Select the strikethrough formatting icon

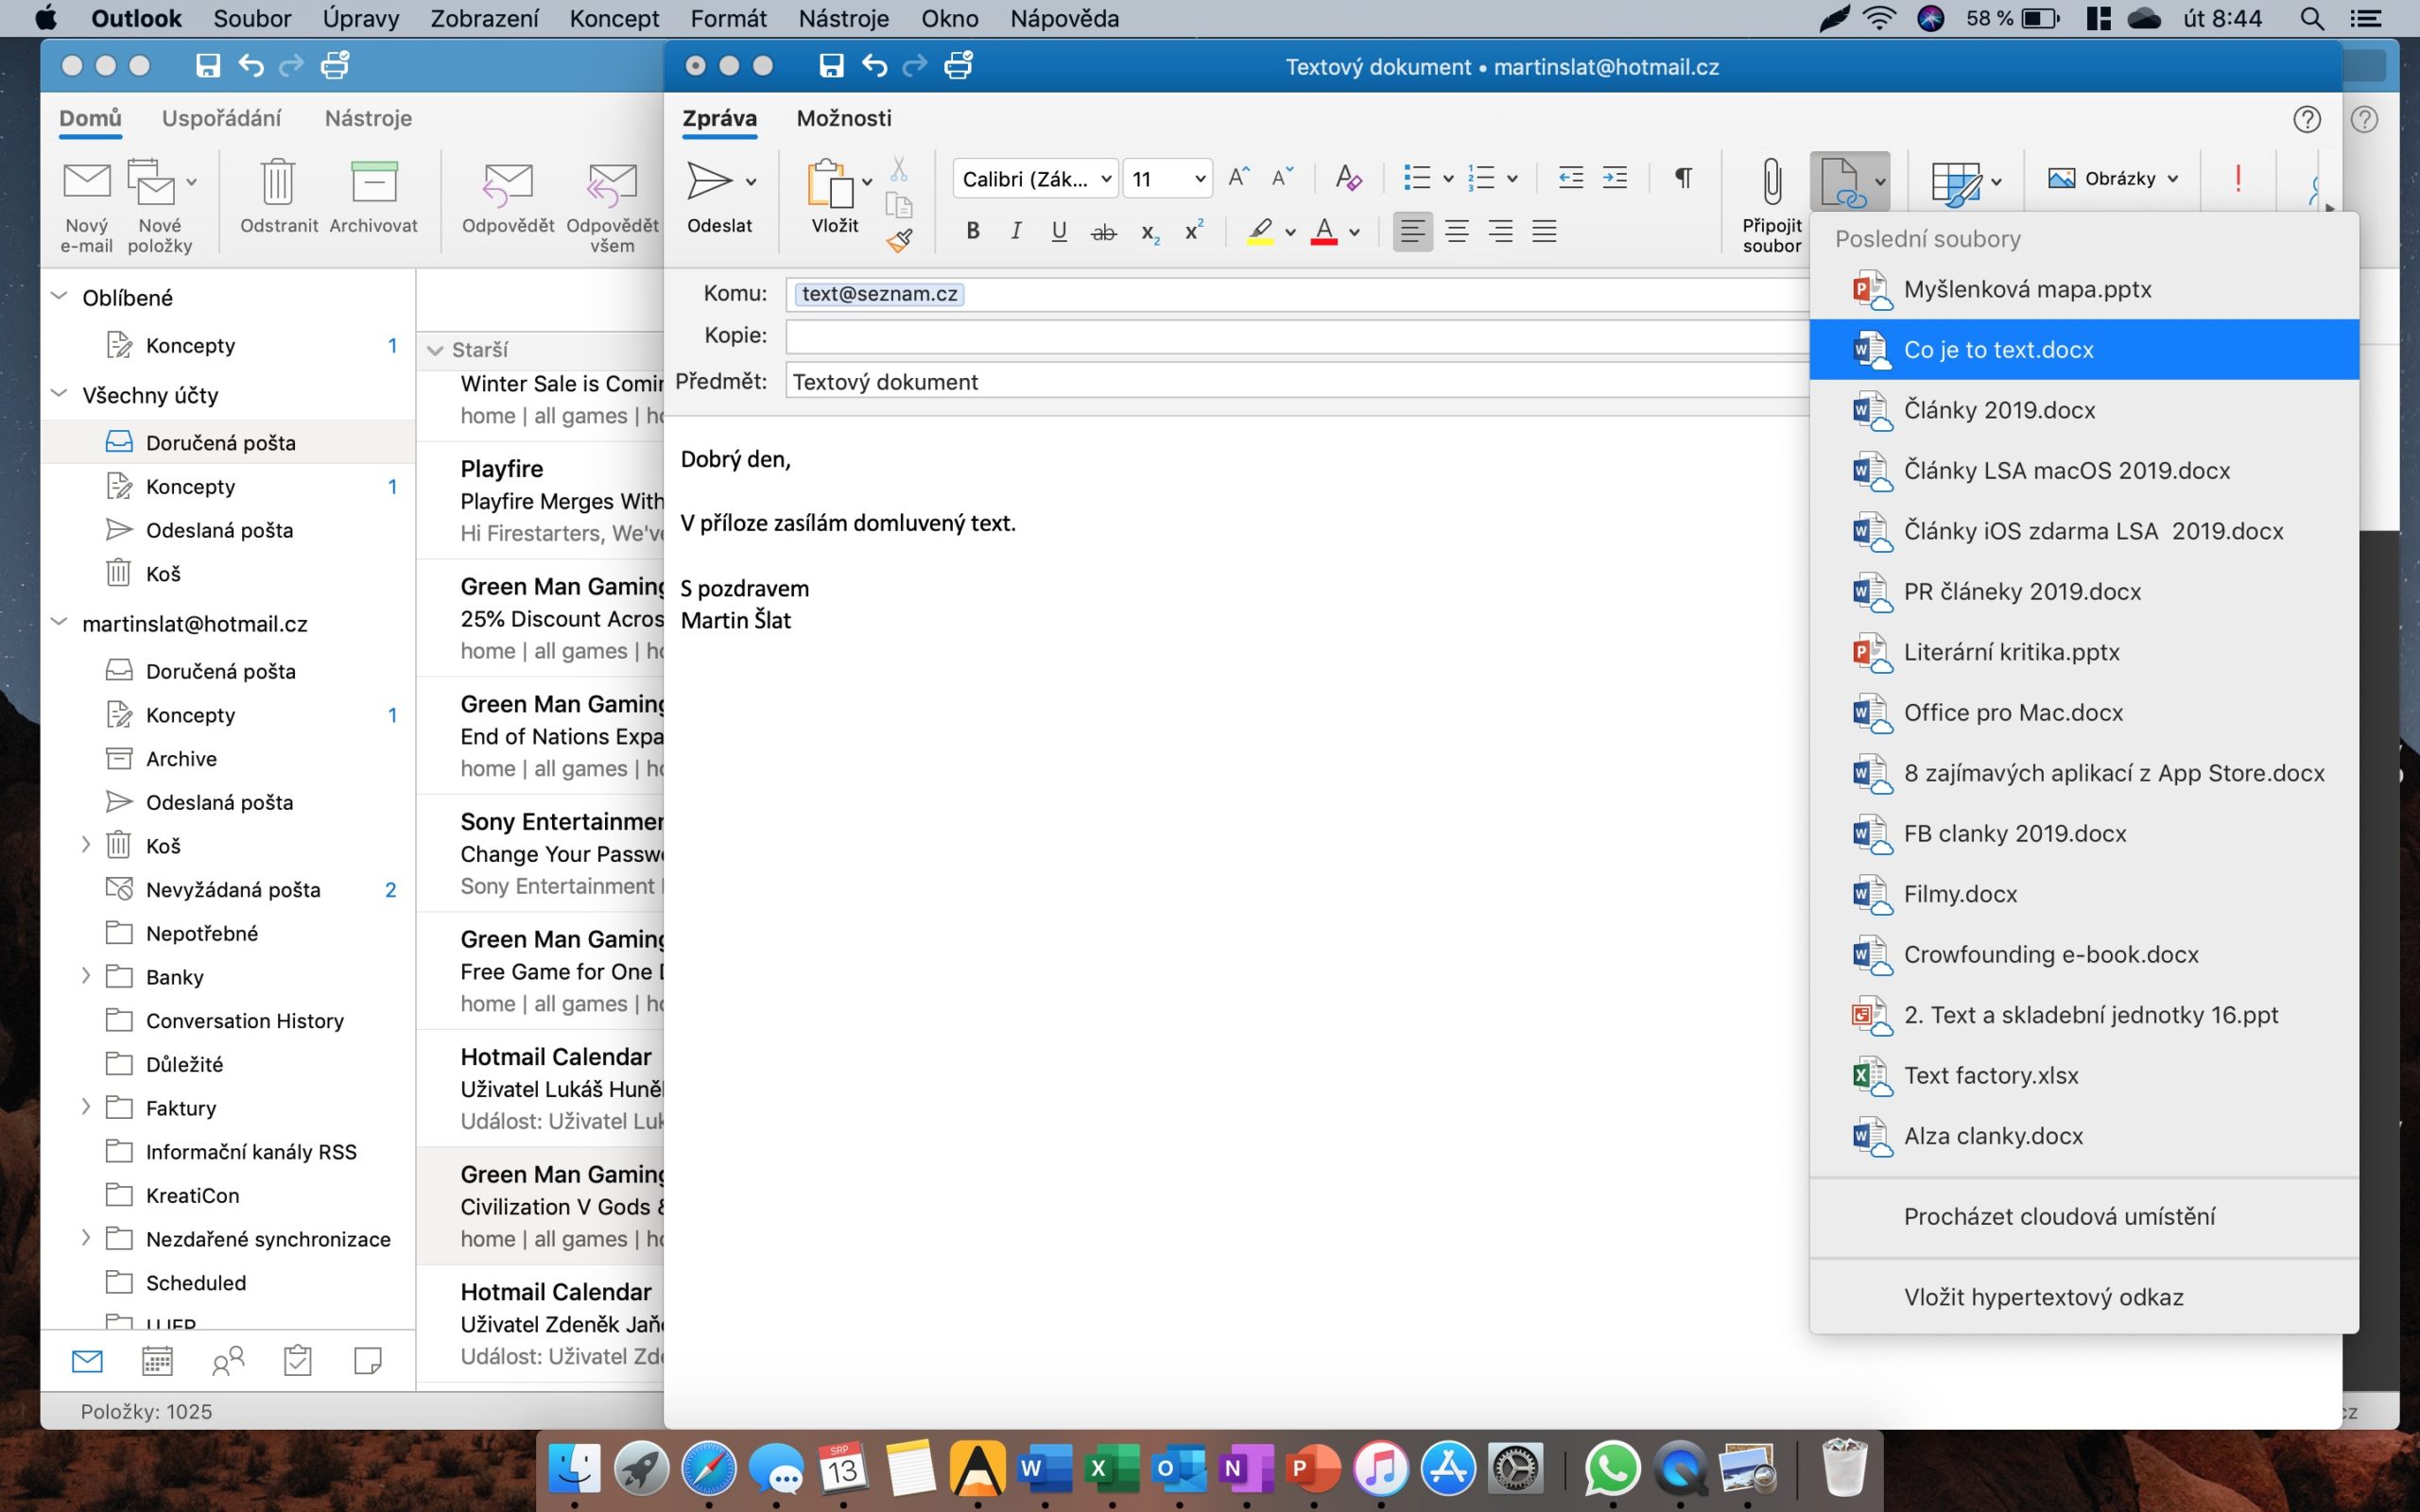pyautogui.click(x=1102, y=231)
